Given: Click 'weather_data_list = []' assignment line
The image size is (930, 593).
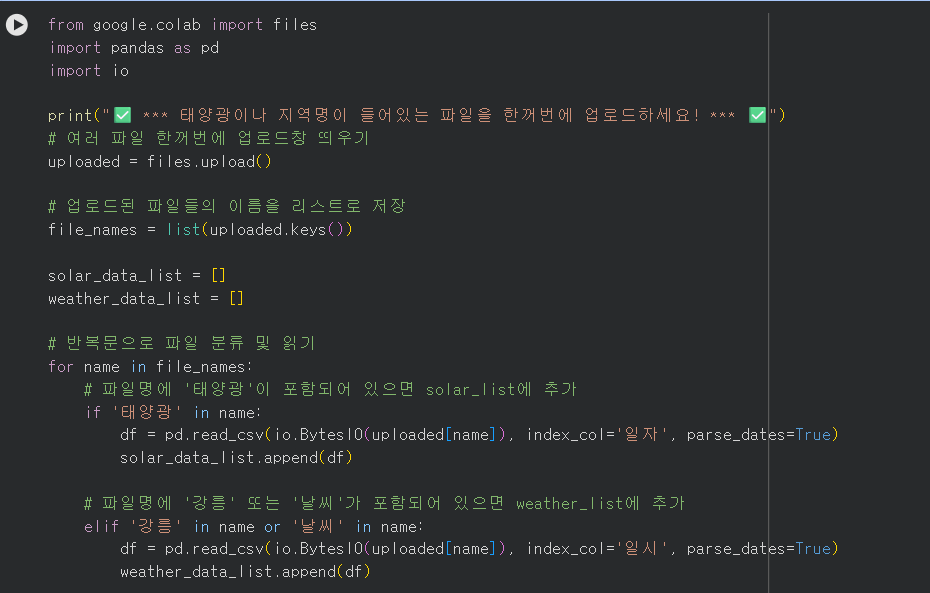Looking at the screenshot, I should [146, 298].
